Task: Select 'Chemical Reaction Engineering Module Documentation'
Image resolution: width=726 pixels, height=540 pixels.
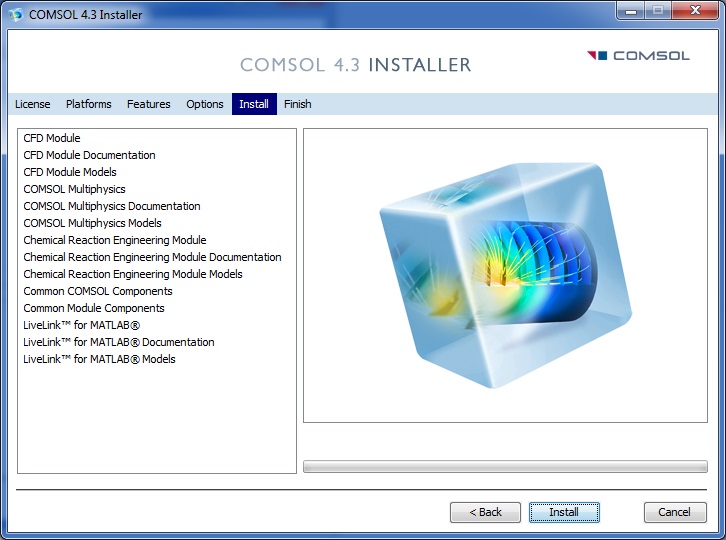Action: (152, 257)
